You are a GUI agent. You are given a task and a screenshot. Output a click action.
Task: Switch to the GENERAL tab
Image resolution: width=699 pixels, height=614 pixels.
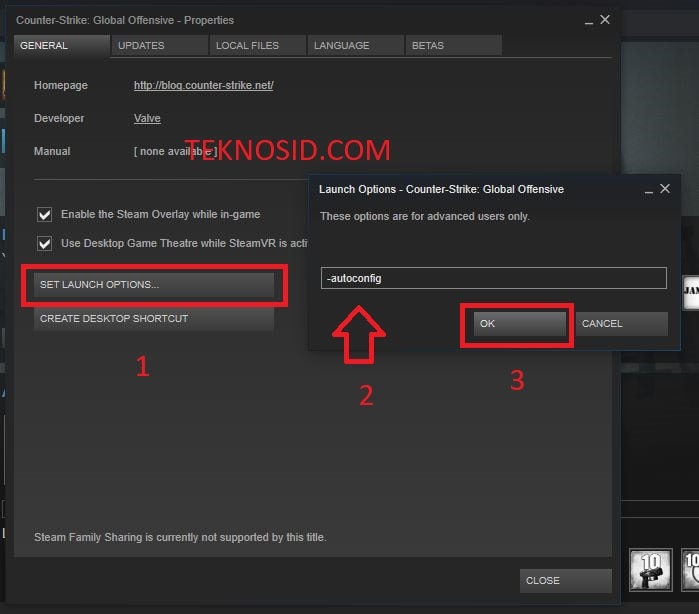(x=62, y=45)
